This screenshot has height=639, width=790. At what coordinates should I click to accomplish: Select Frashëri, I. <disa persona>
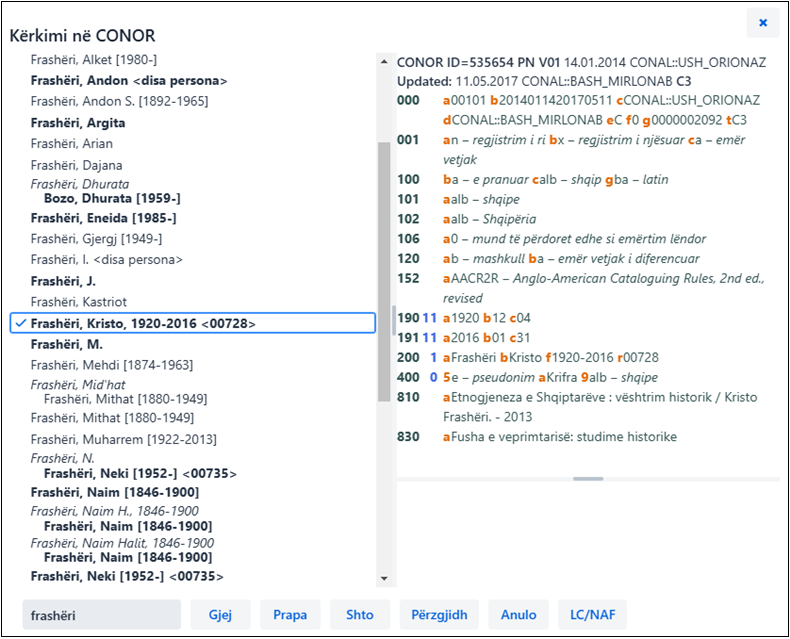coord(107,260)
